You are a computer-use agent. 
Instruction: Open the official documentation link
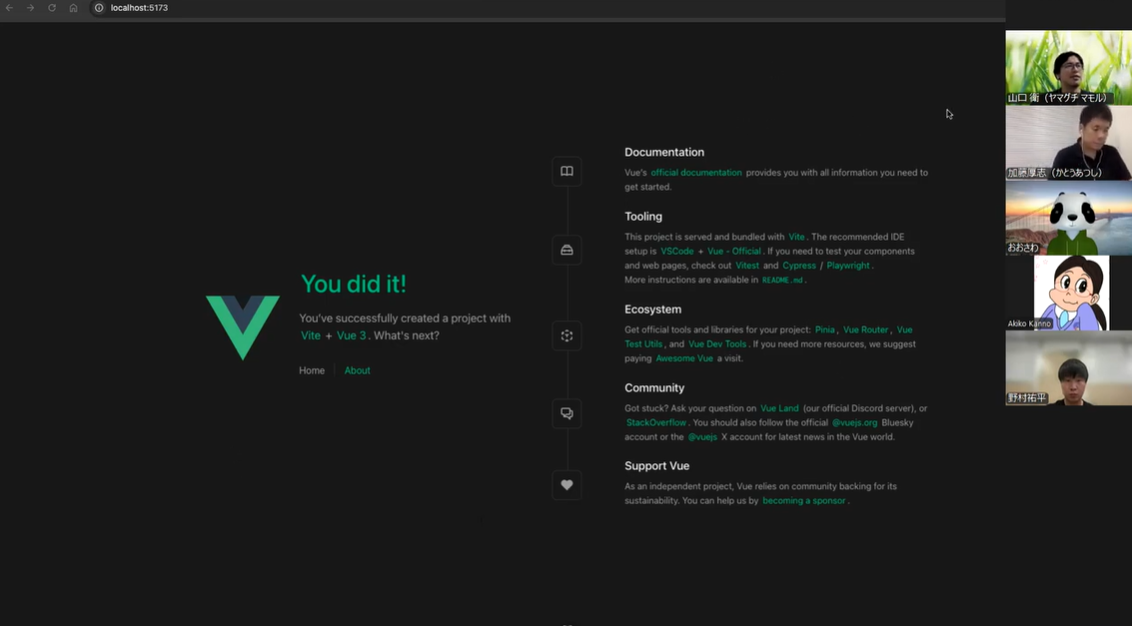(696, 173)
